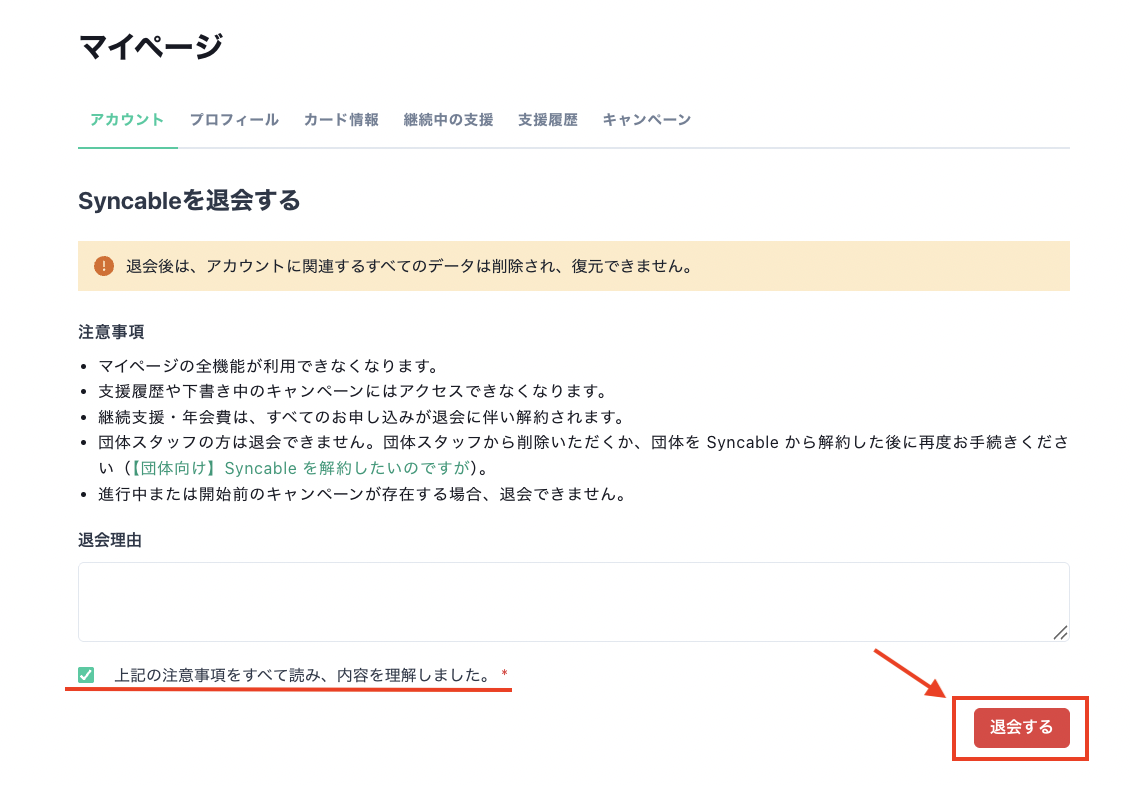This screenshot has height=786, width=1130.
Task: Click the data deletion warning banner text
Action: (409, 267)
